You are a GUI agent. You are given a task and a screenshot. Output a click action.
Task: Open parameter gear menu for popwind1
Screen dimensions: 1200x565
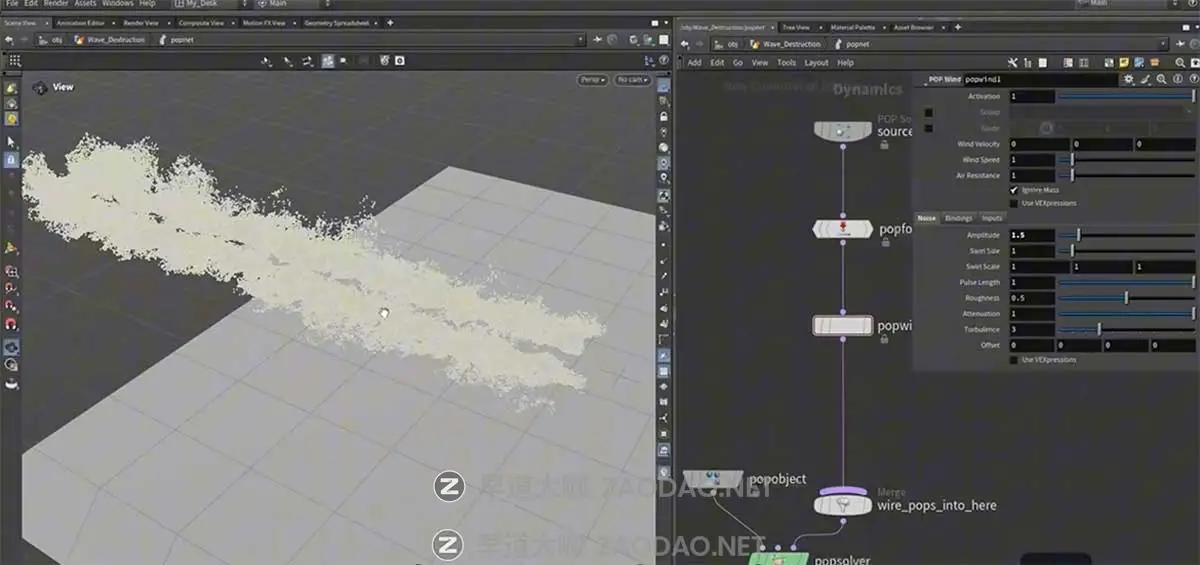pos(1129,79)
